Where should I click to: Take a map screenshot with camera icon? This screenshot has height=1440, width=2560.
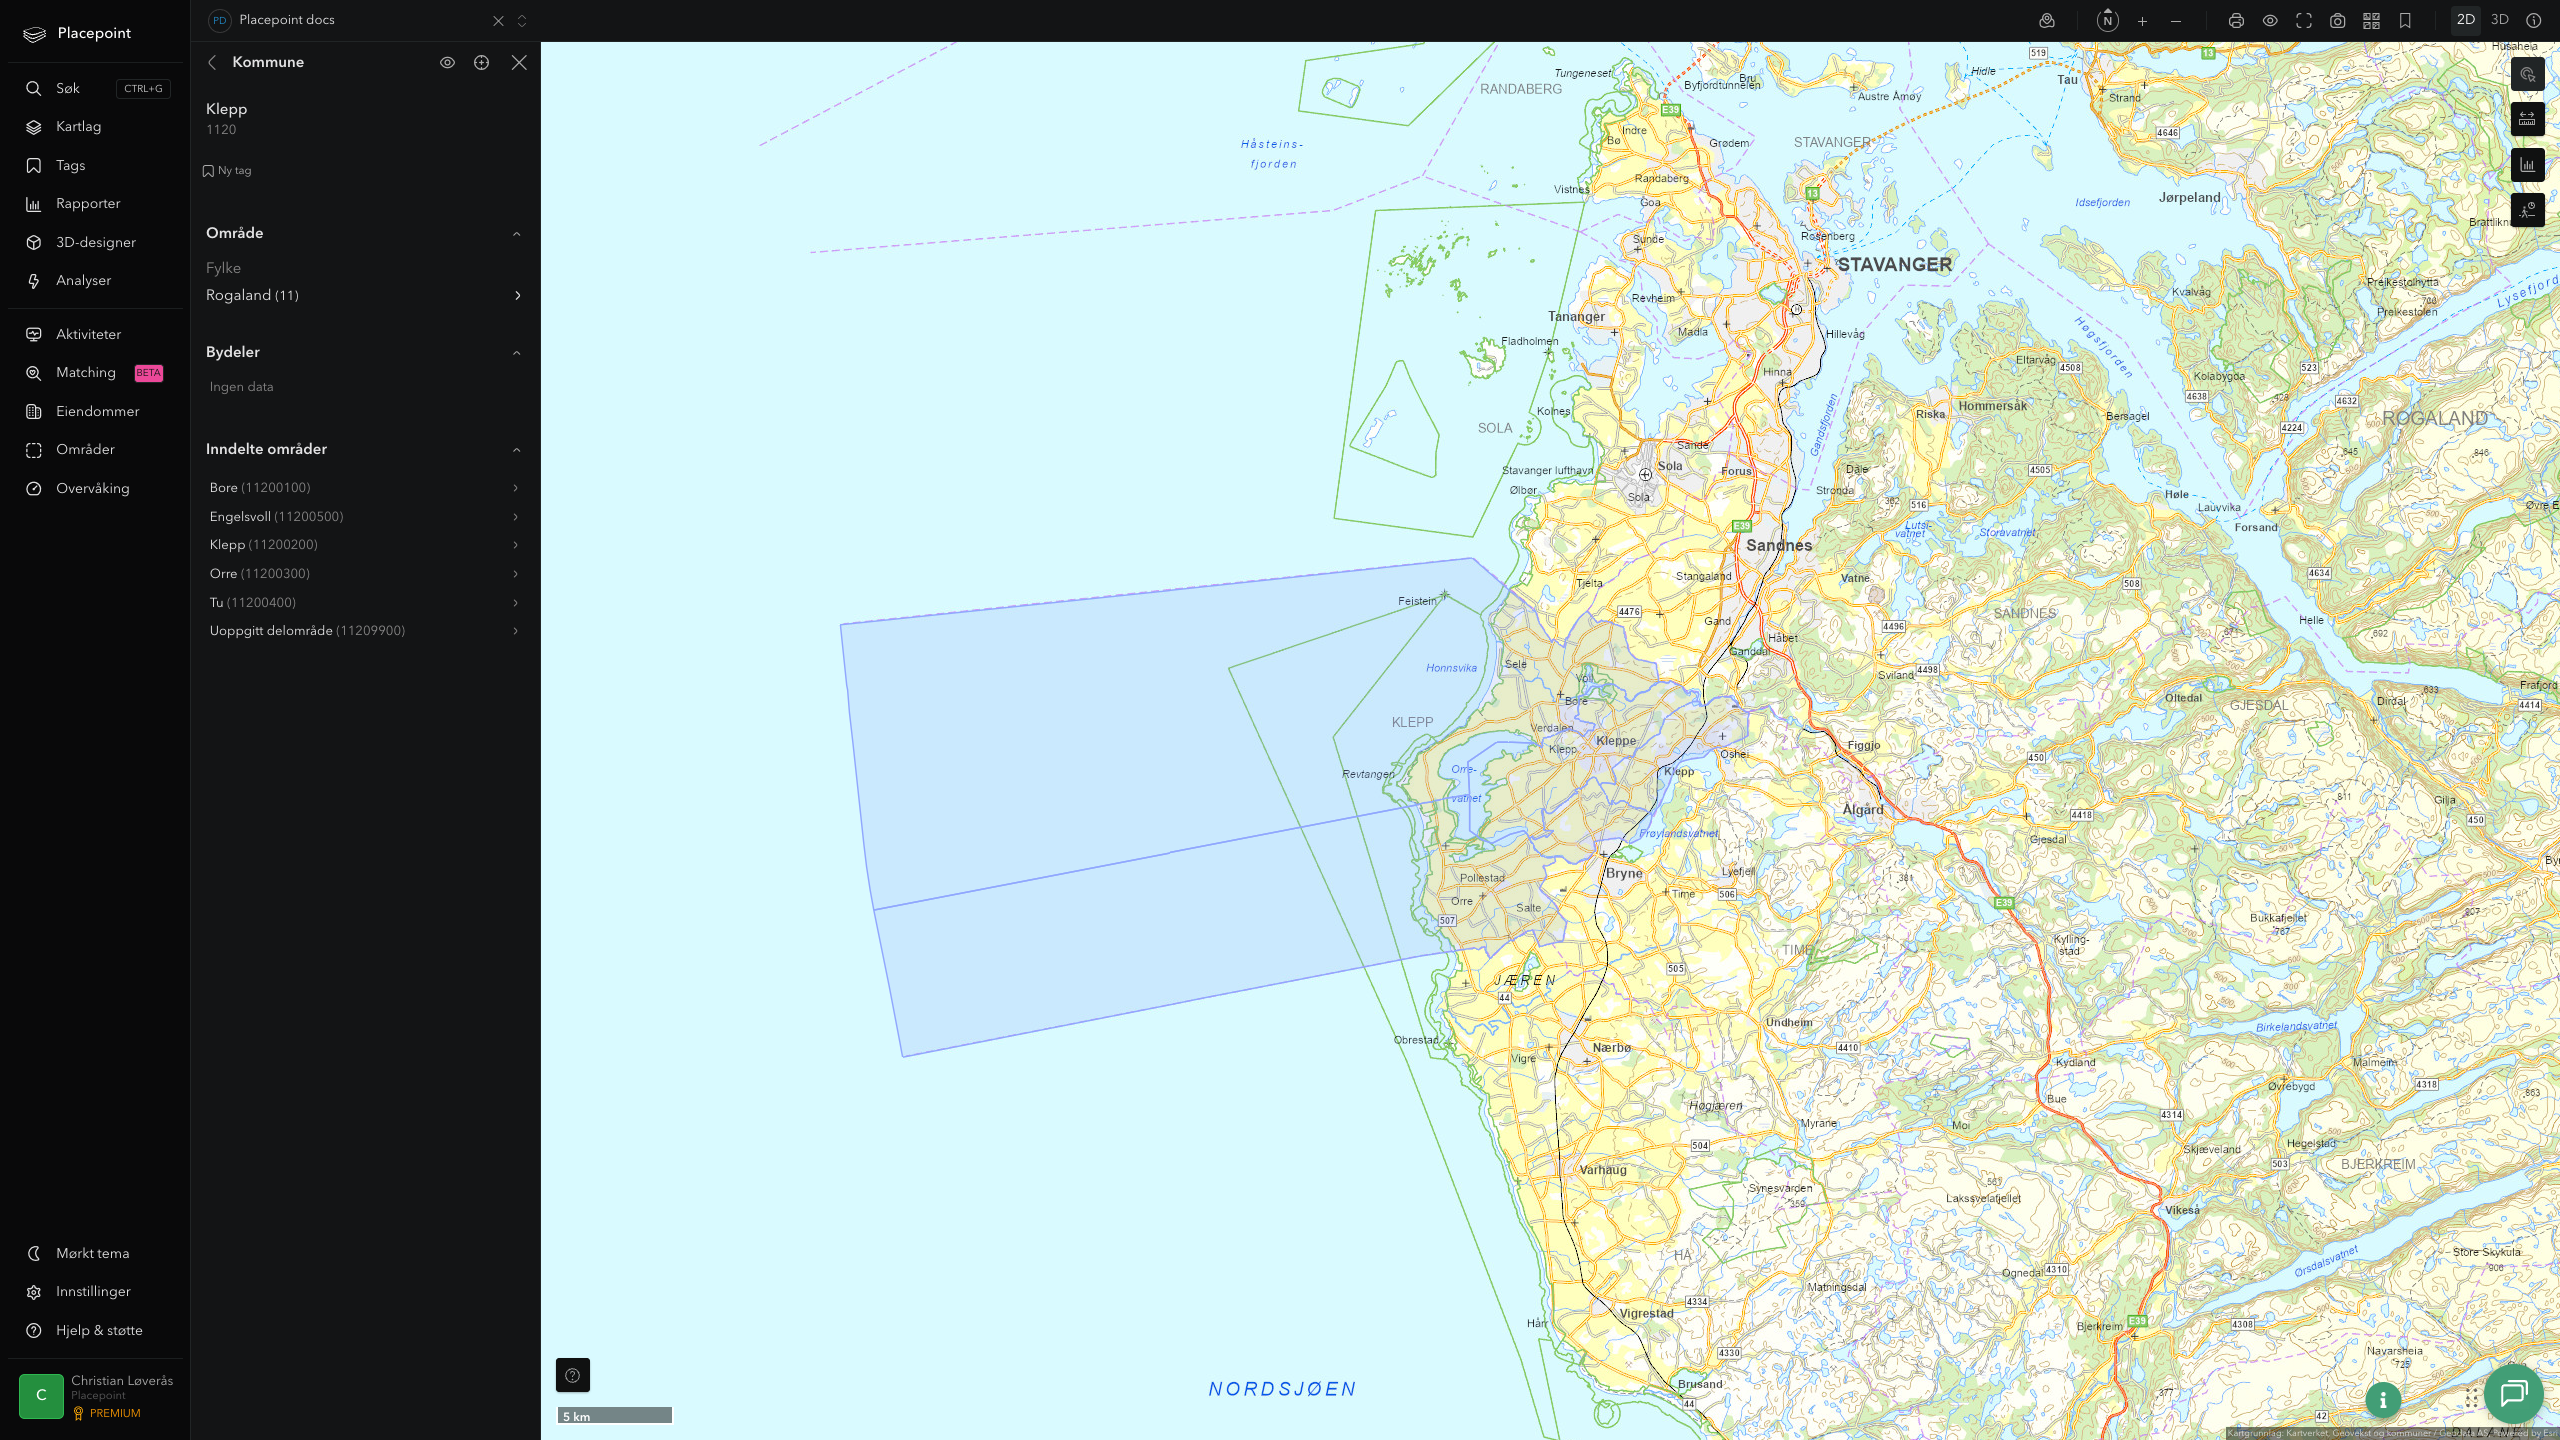point(2338,21)
